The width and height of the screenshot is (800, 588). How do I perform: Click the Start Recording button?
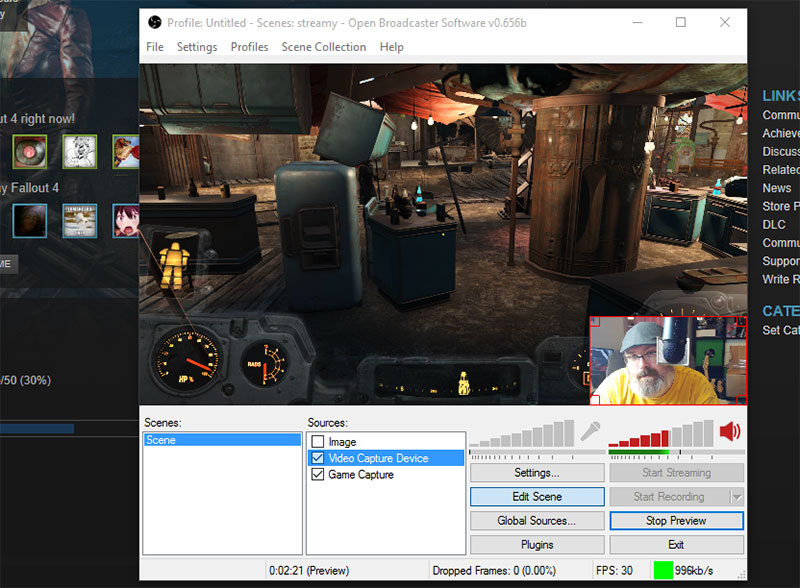670,497
